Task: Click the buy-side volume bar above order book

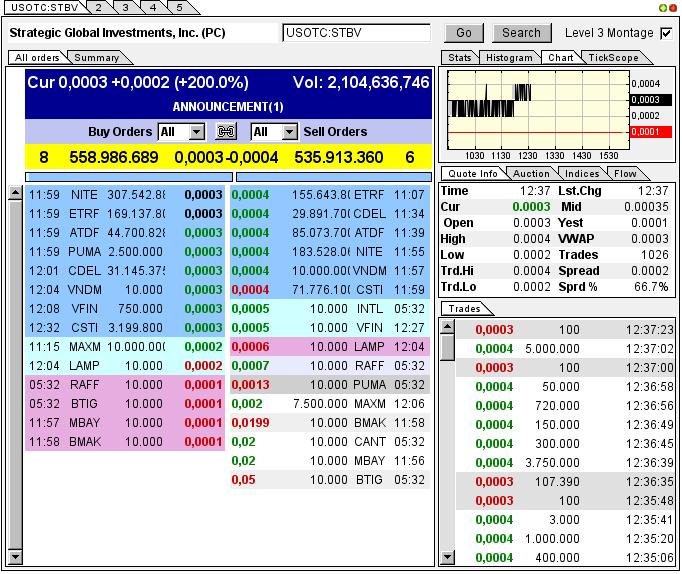Action: tap(129, 177)
